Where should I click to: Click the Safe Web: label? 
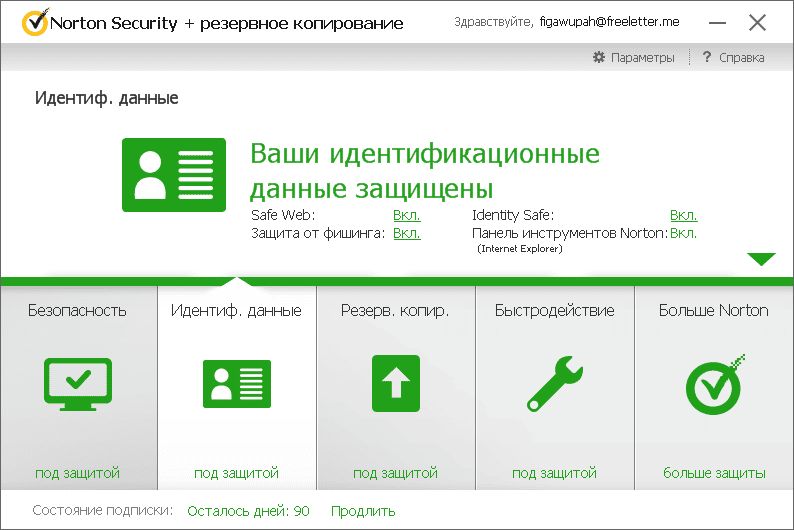(x=283, y=215)
